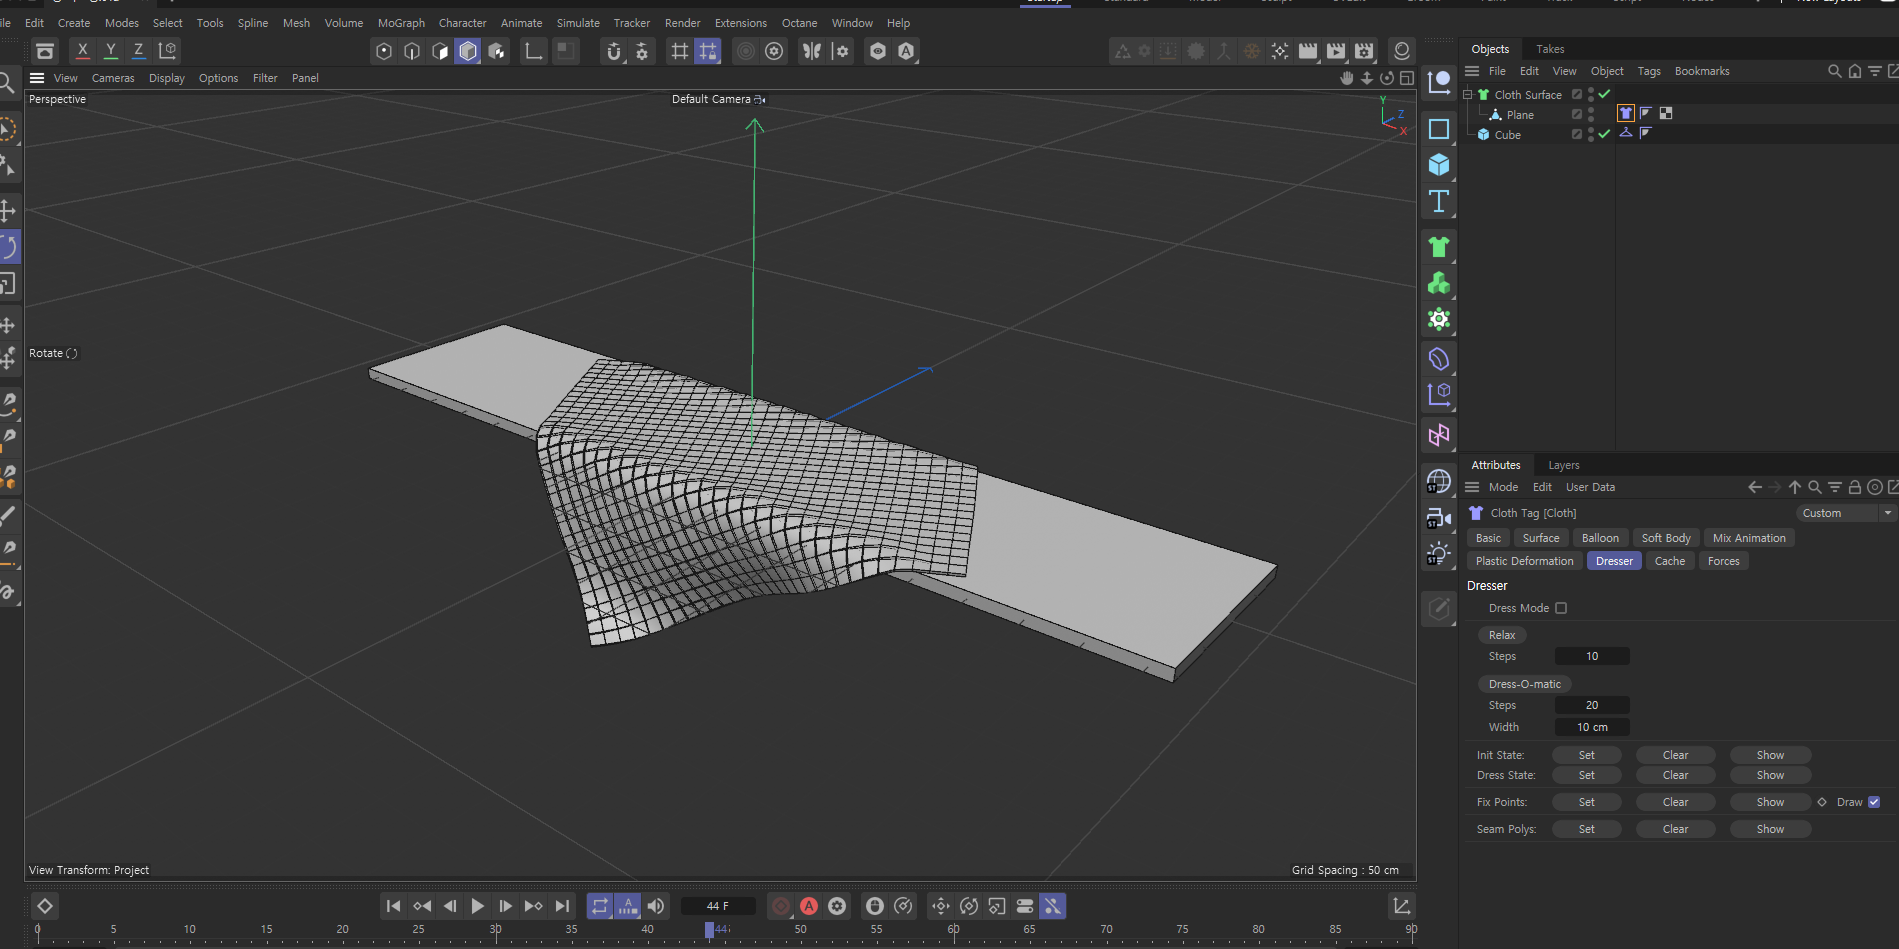Click the Cube primitive icon in side palette

coord(1438,165)
